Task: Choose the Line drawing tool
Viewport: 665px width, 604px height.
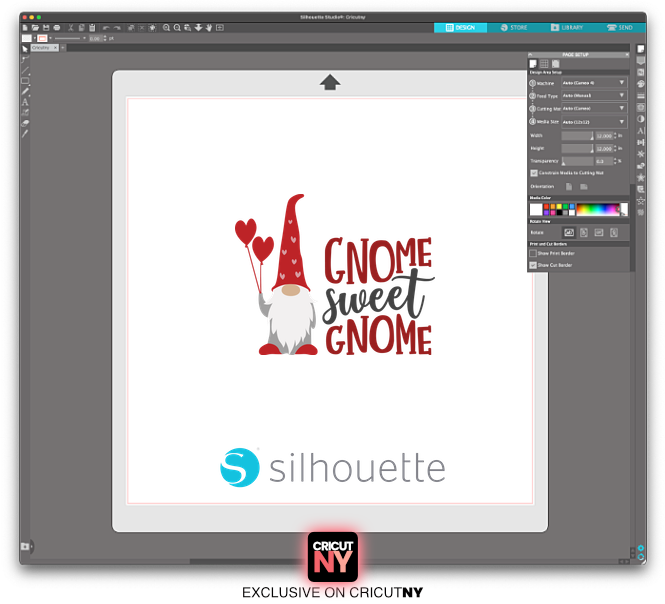Action: (25, 70)
